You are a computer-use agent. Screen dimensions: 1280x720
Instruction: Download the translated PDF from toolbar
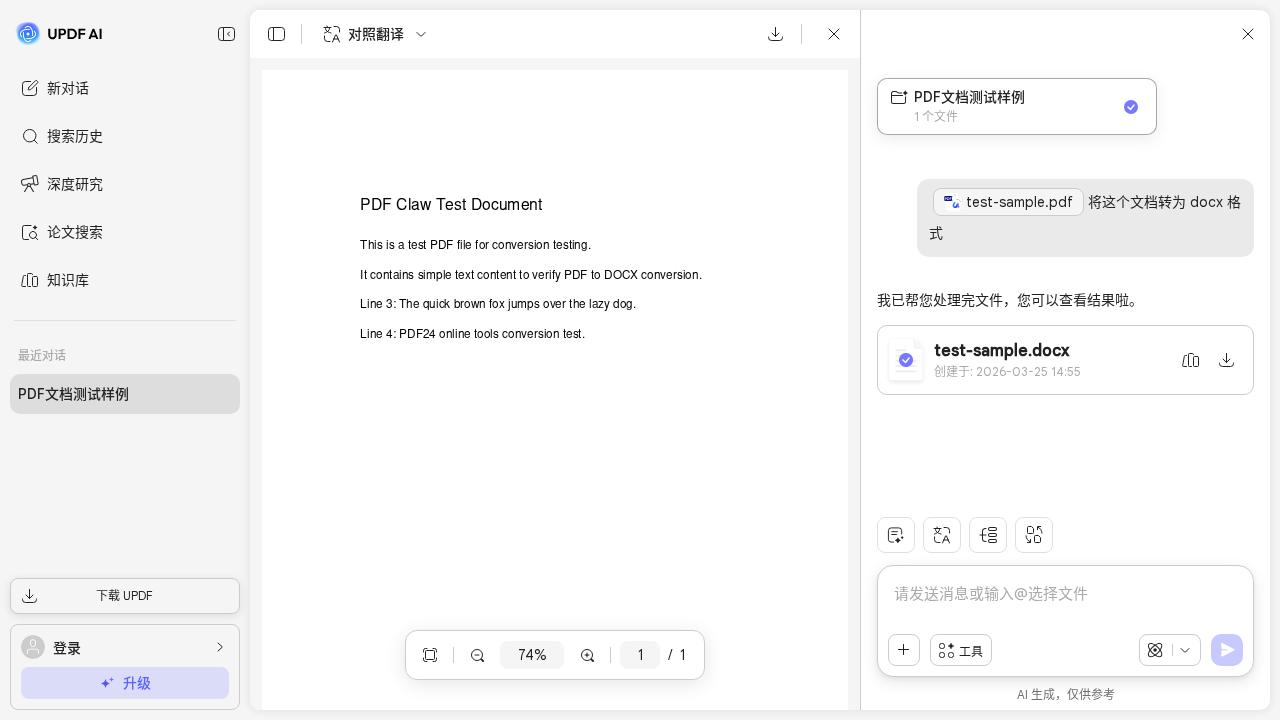coord(775,34)
